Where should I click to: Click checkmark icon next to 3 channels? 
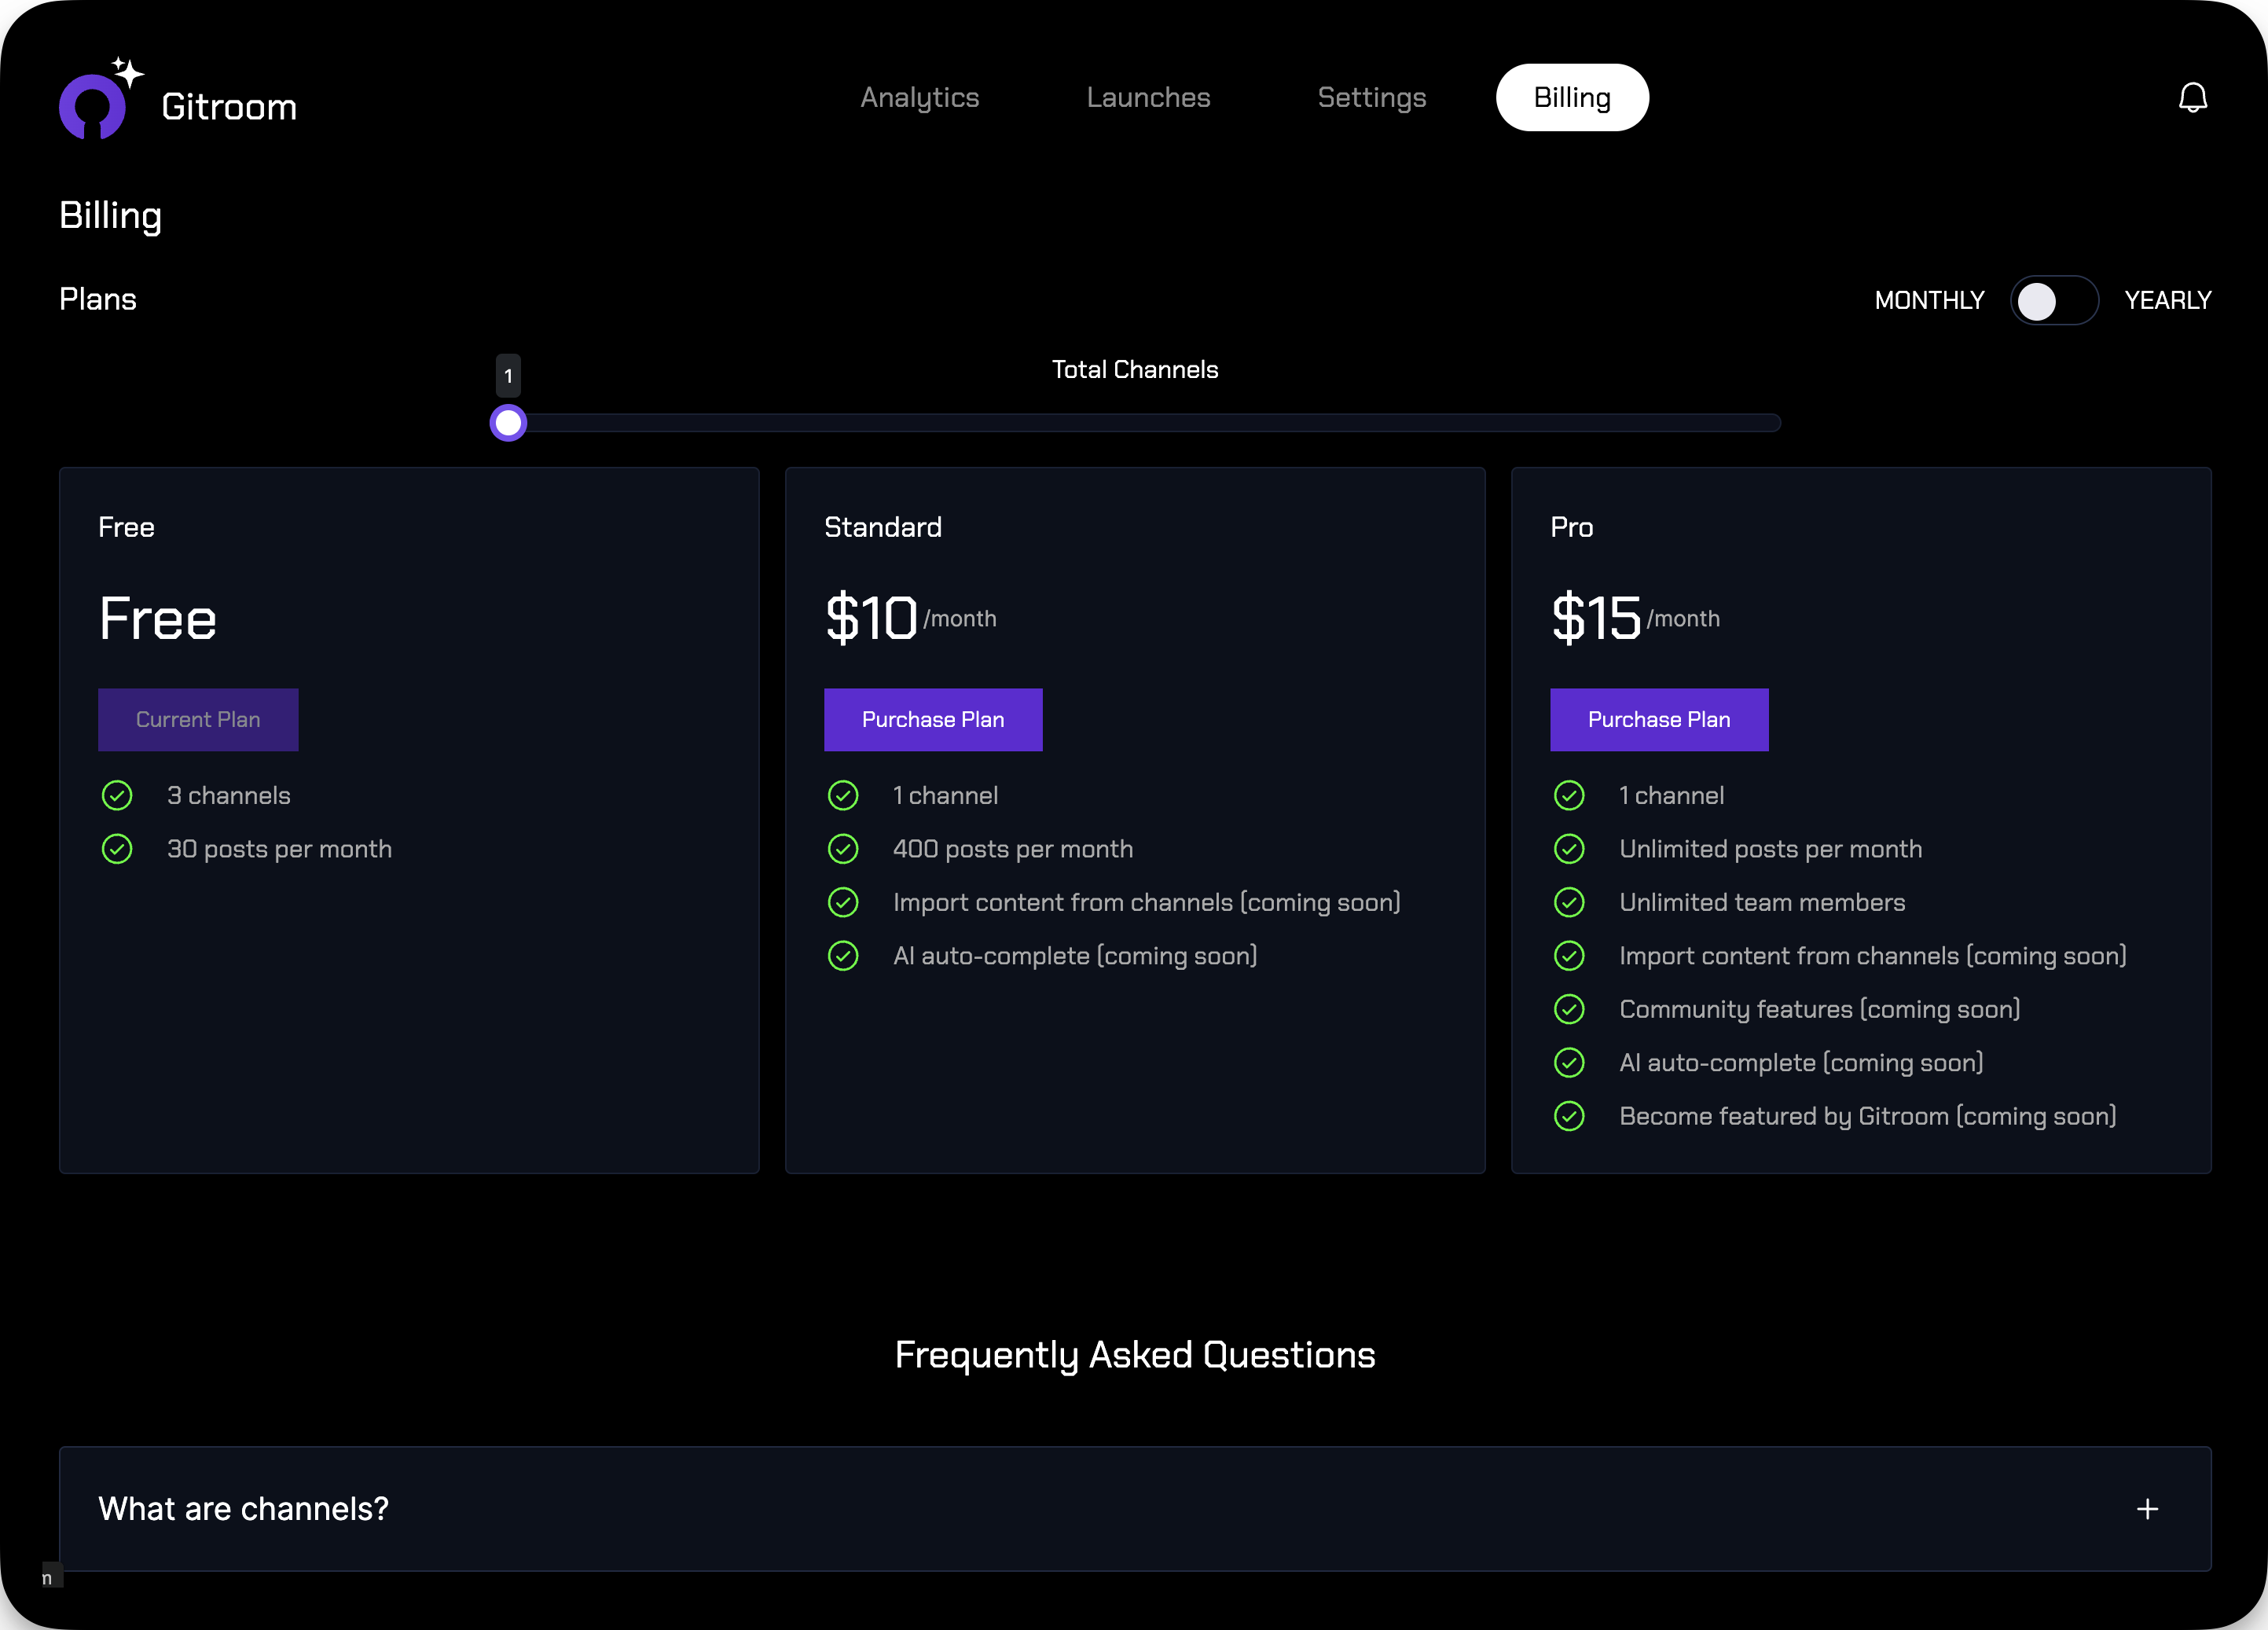tap(117, 795)
